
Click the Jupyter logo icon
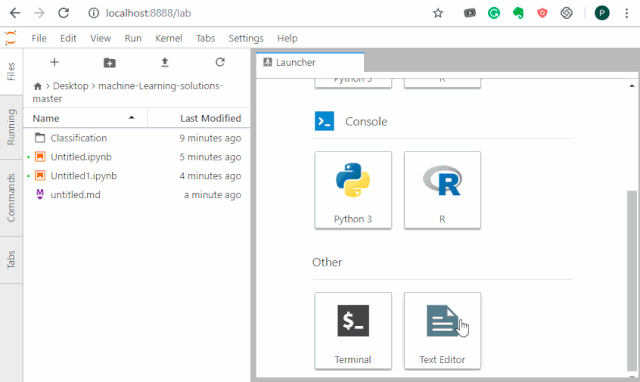tap(11, 38)
